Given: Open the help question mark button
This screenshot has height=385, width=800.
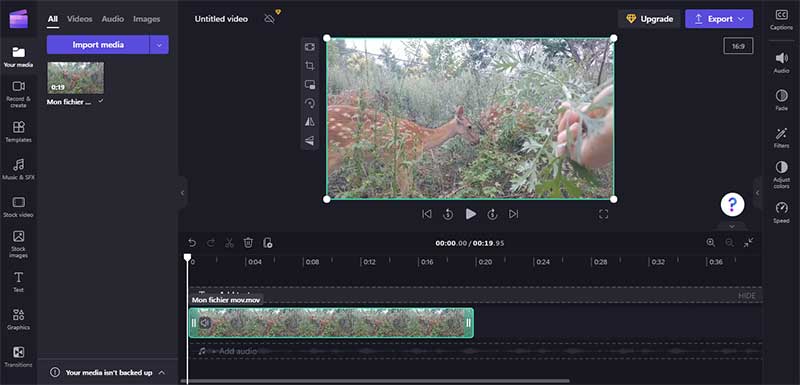Looking at the screenshot, I should [x=732, y=205].
